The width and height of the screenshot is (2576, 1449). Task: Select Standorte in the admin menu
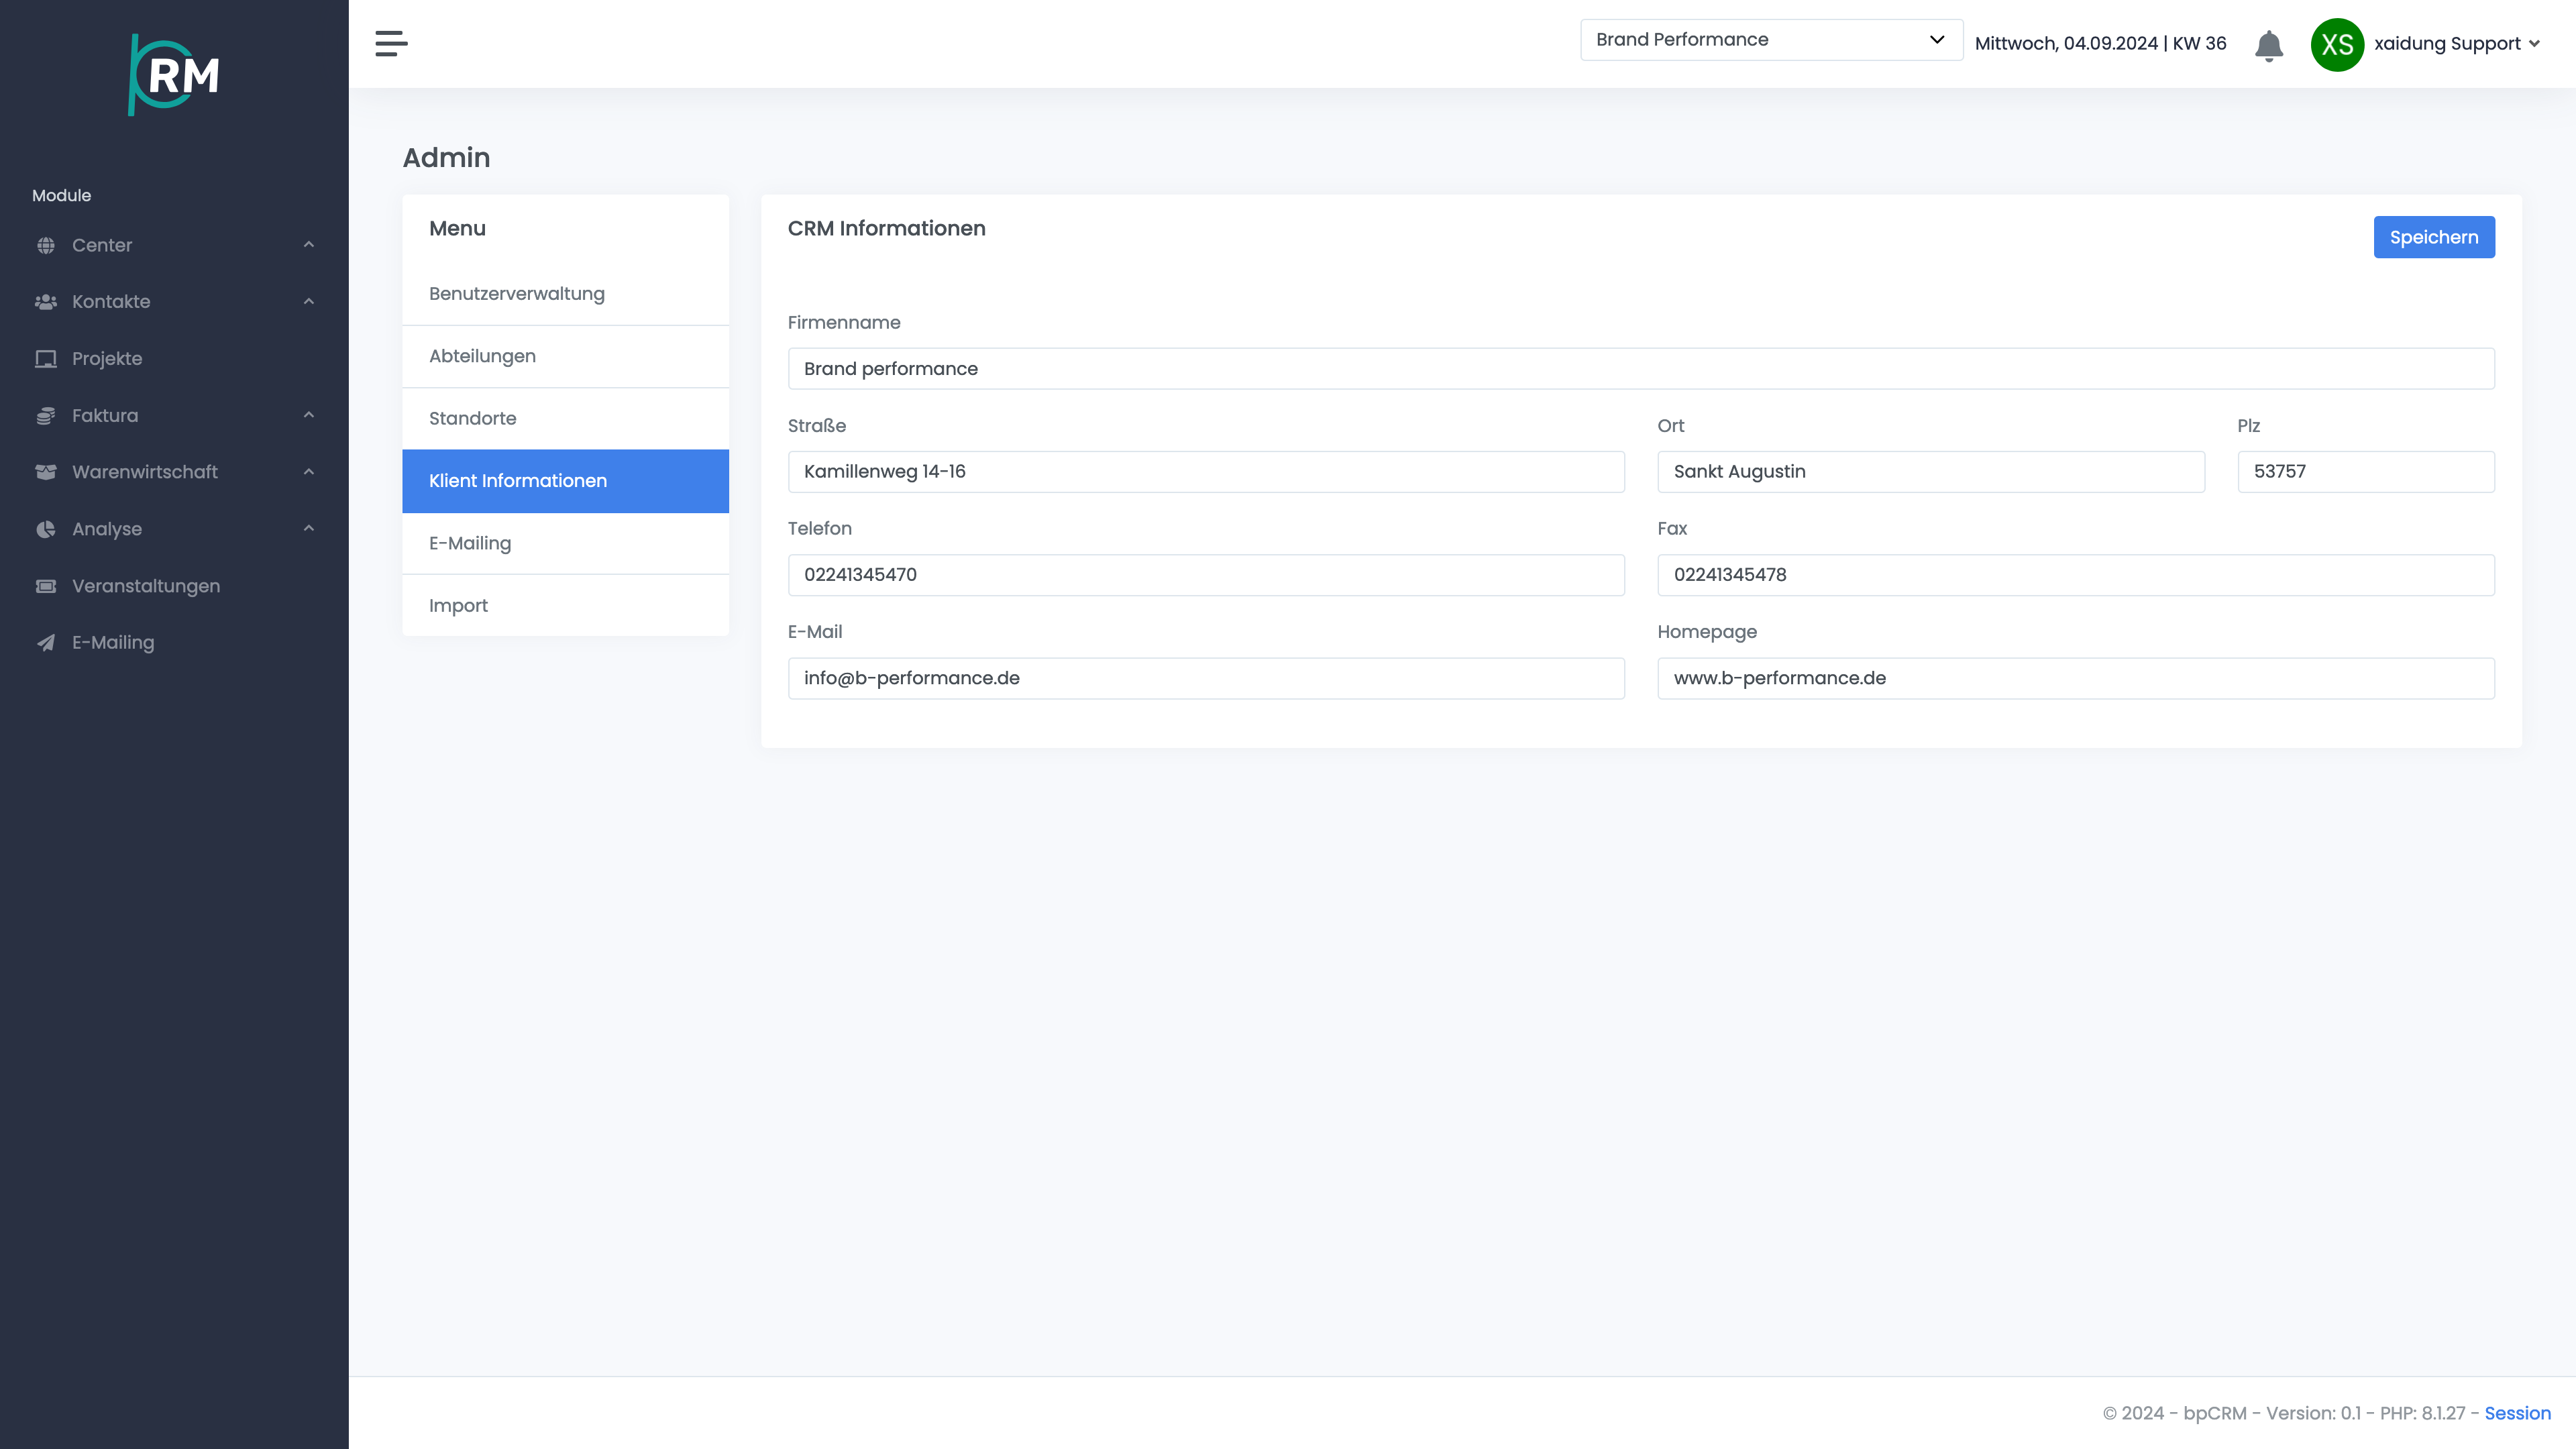(x=565, y=419)
